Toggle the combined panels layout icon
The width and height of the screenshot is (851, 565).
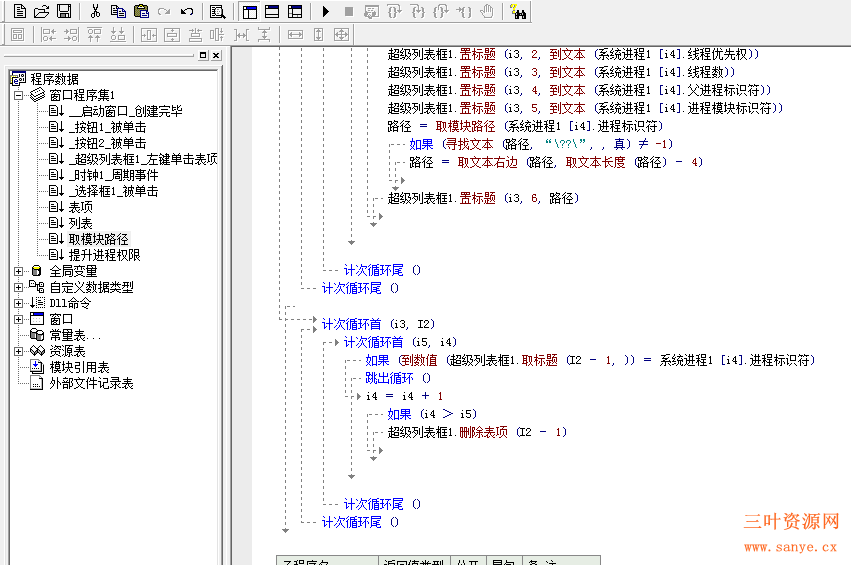pos(295,11)
